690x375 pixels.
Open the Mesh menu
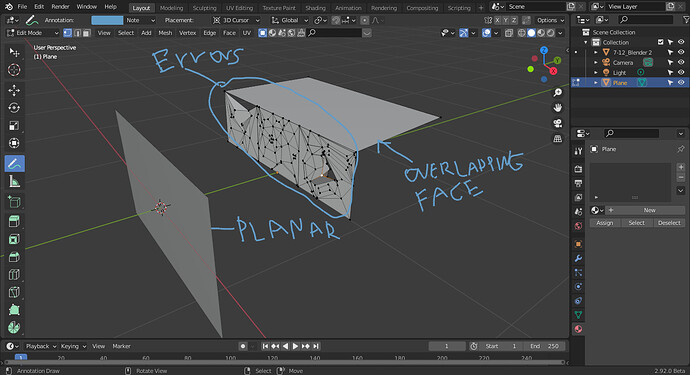click(x=165, y=33)
